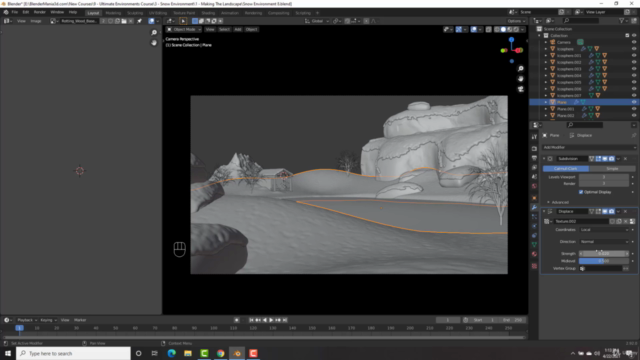640x360 pixels.
Task: Toggle Collection visibility eye
Action: pos(634,36)
